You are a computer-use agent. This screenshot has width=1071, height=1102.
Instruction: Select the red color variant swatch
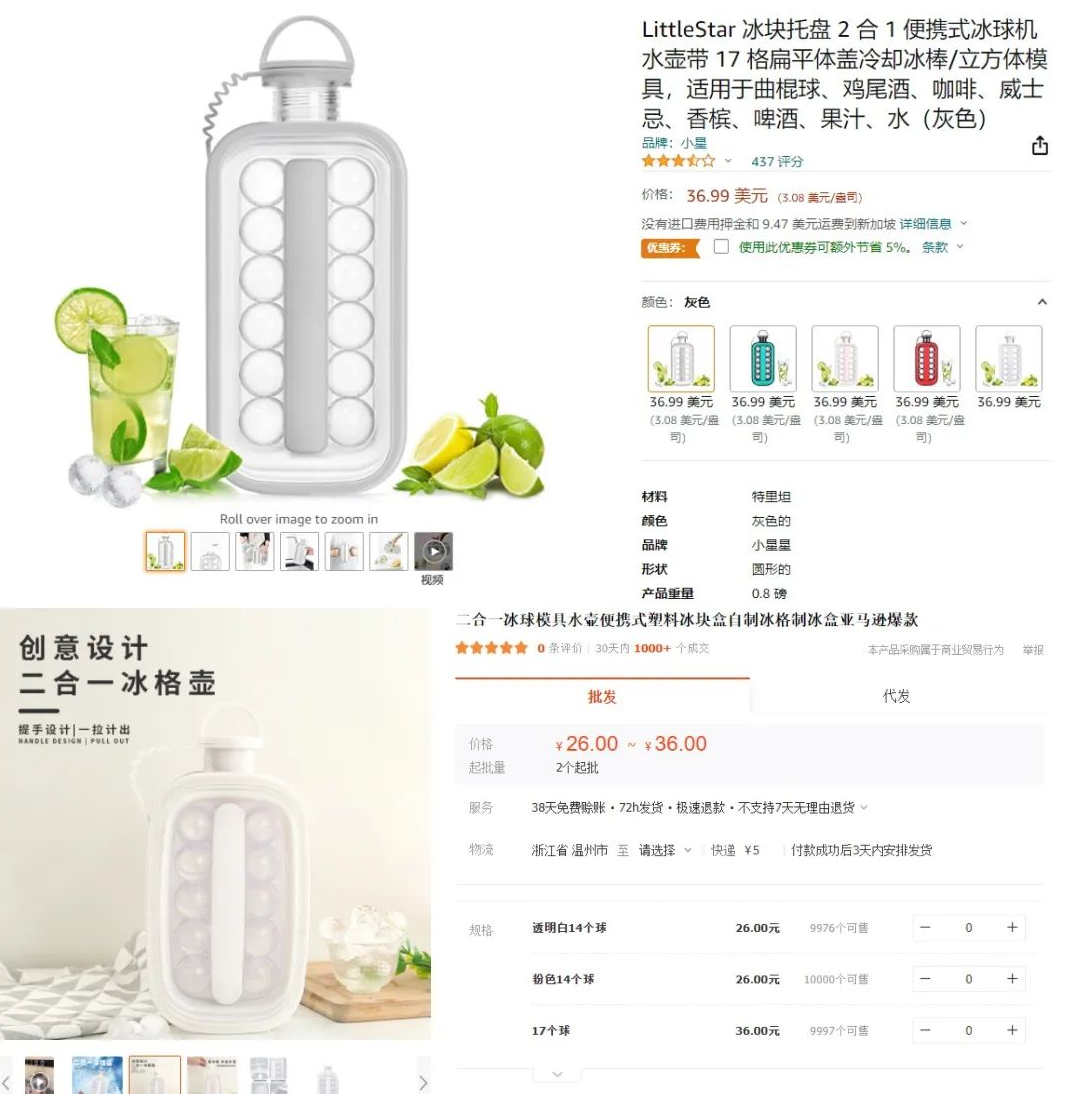[x=926, y=358]
